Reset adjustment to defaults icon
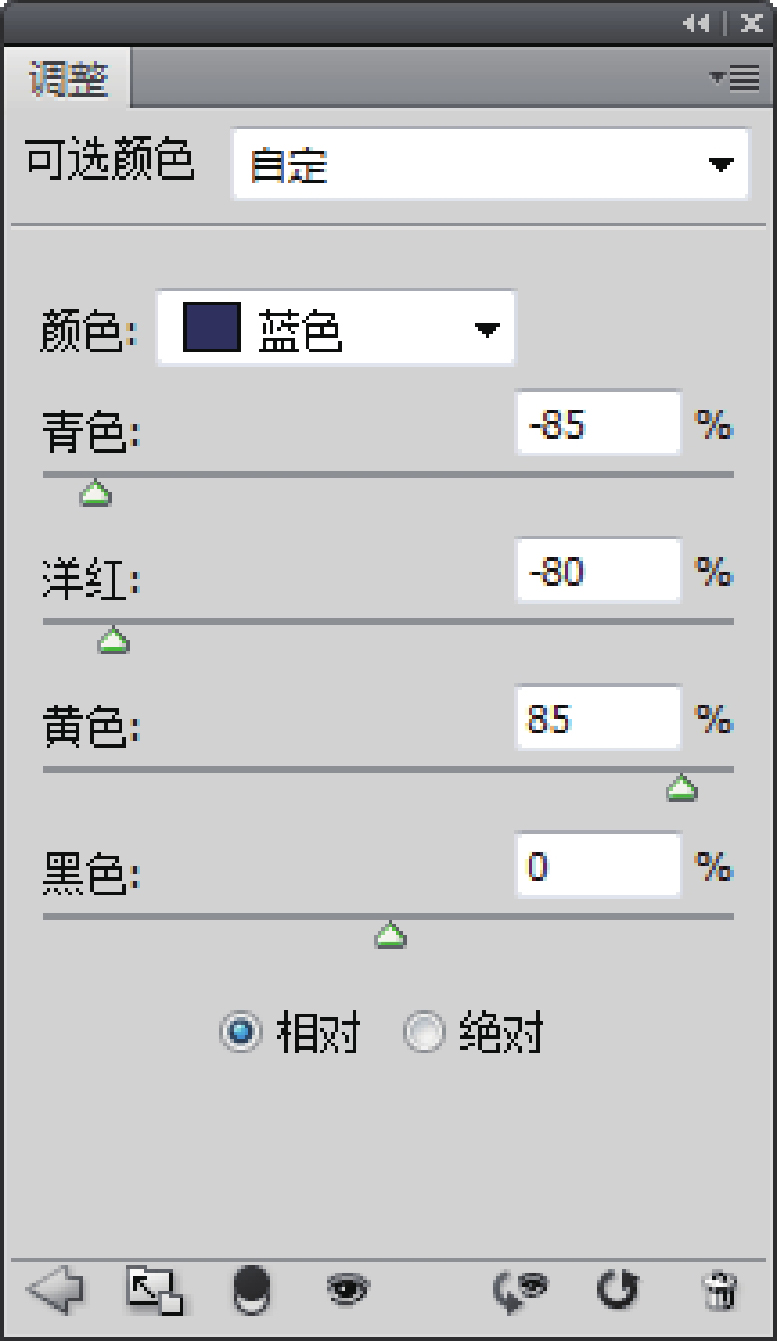 pyautogui.click(x=617, y=1290)
